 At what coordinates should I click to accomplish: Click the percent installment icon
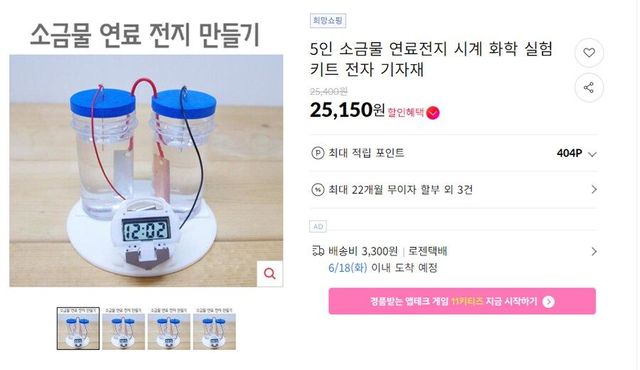[x=318, y=190]
